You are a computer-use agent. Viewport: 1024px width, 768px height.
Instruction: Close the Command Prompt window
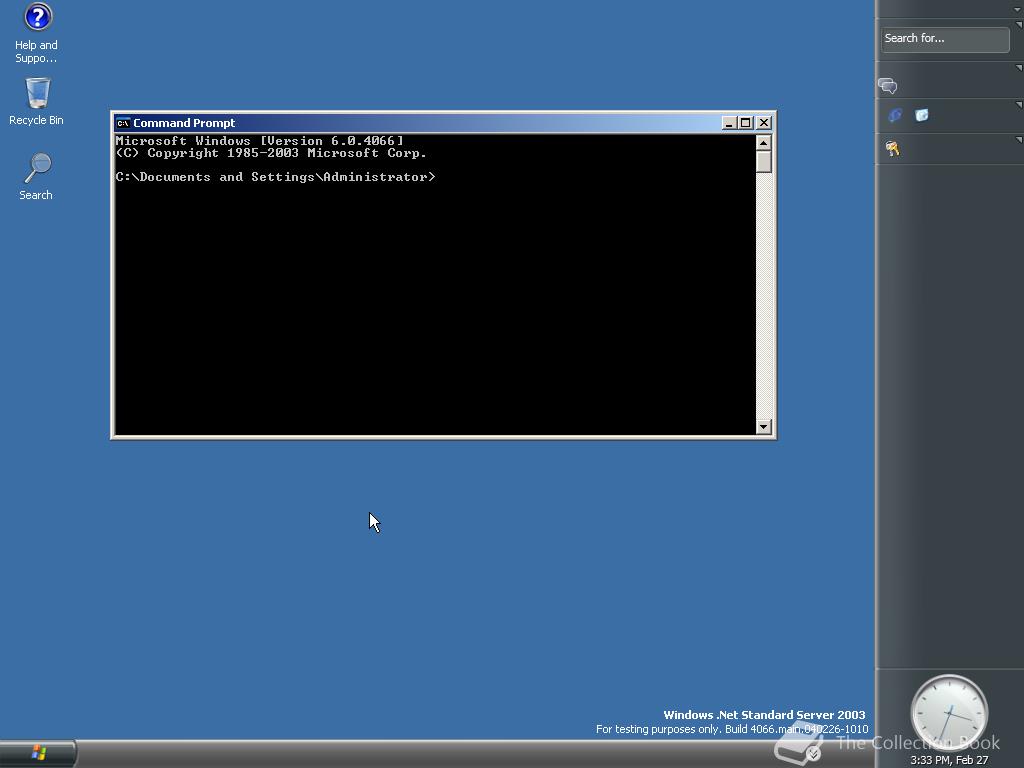764,123
